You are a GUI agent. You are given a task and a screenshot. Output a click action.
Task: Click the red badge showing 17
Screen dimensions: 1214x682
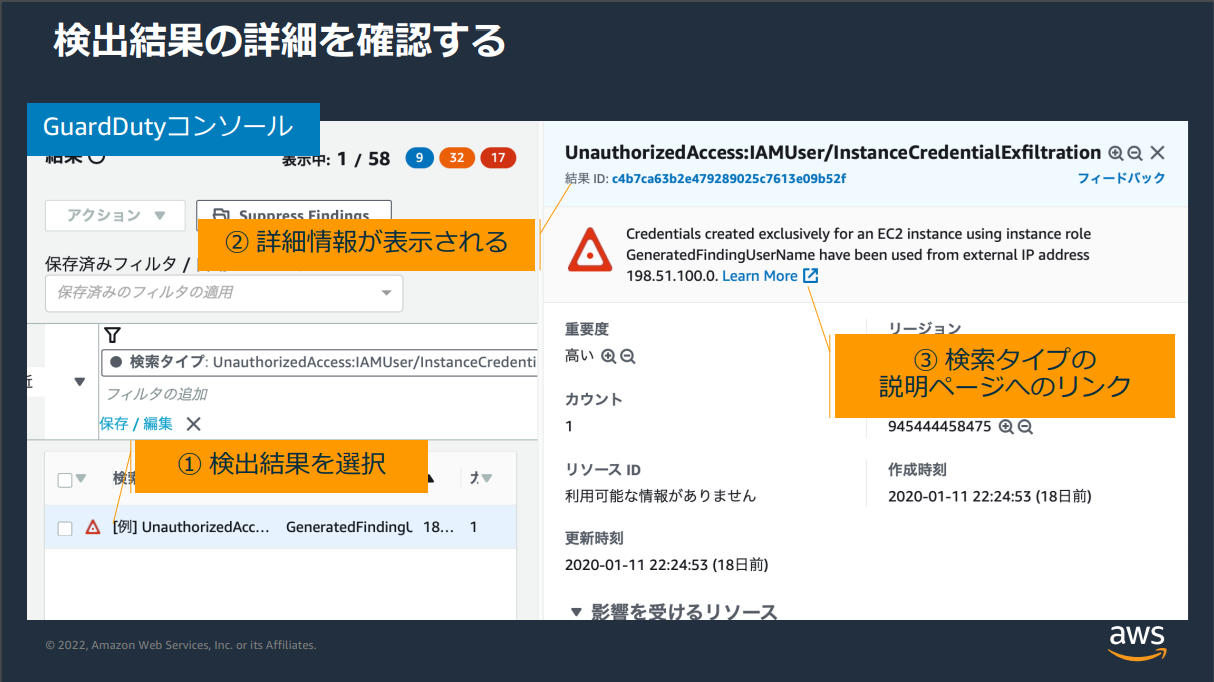point(497,158)
